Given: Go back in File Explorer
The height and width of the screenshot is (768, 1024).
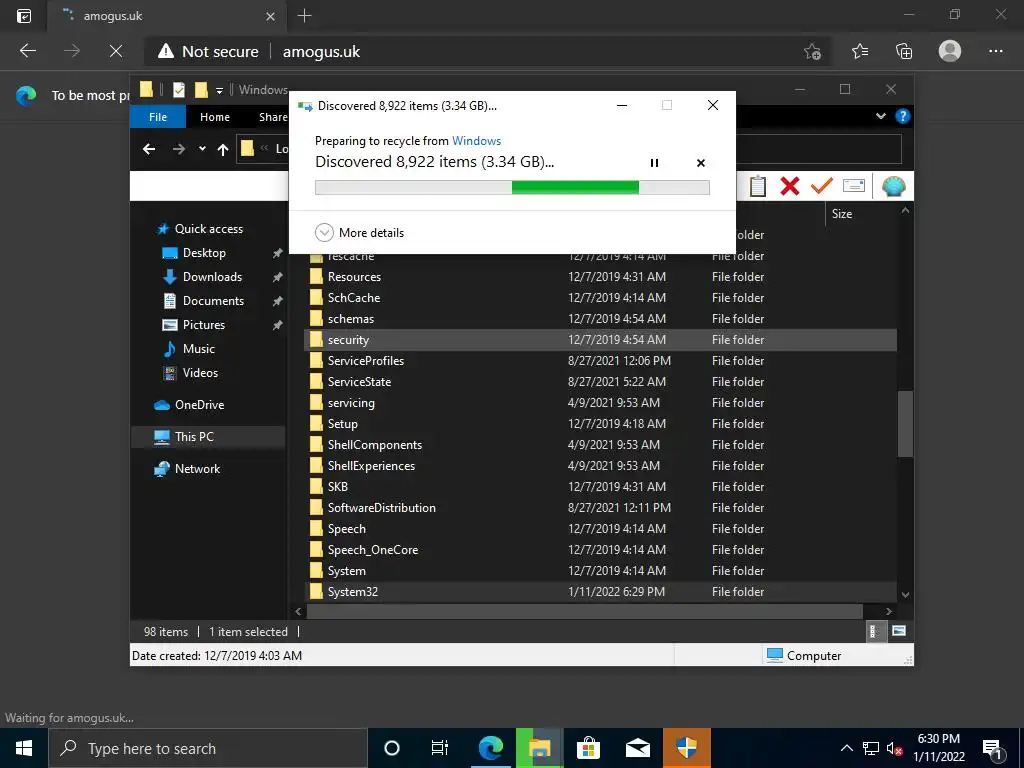Looking at the screenshot, I should 149,150.
